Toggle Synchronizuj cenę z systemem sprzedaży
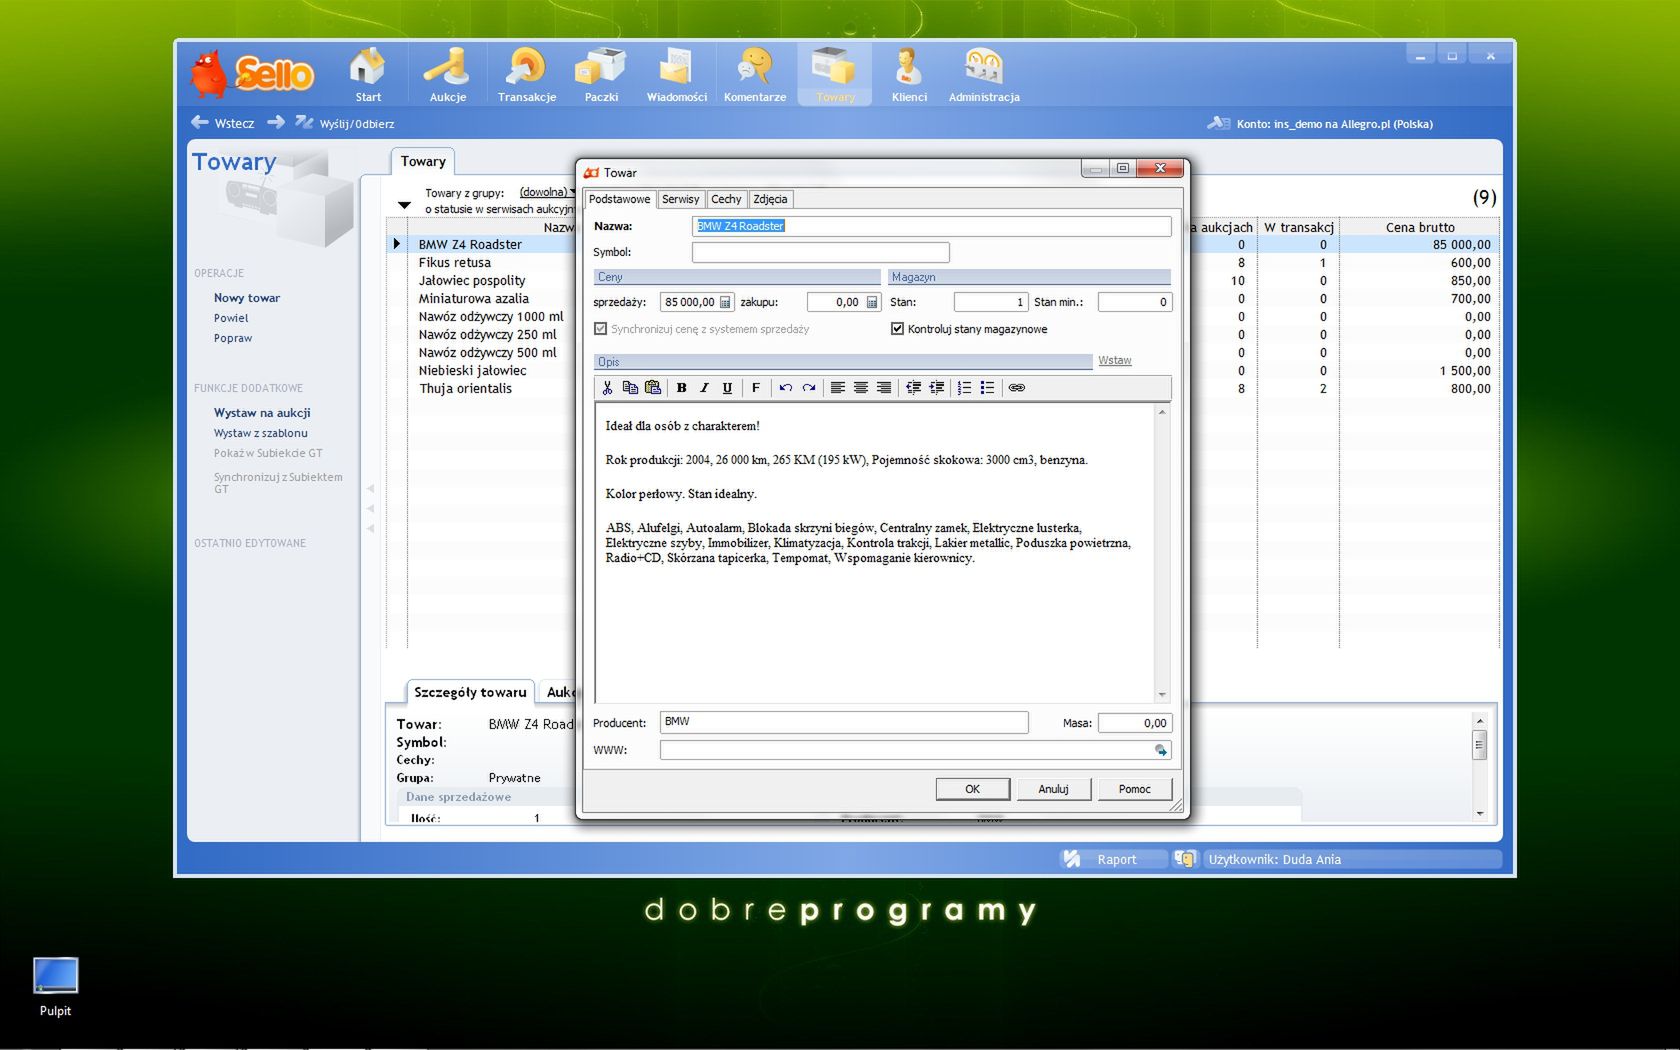The image size is (1680, 1050). tap(600, 329)
